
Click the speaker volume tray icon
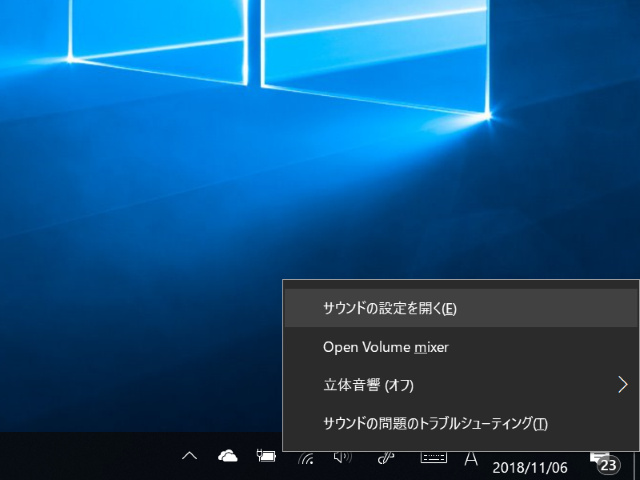[343, 457]
